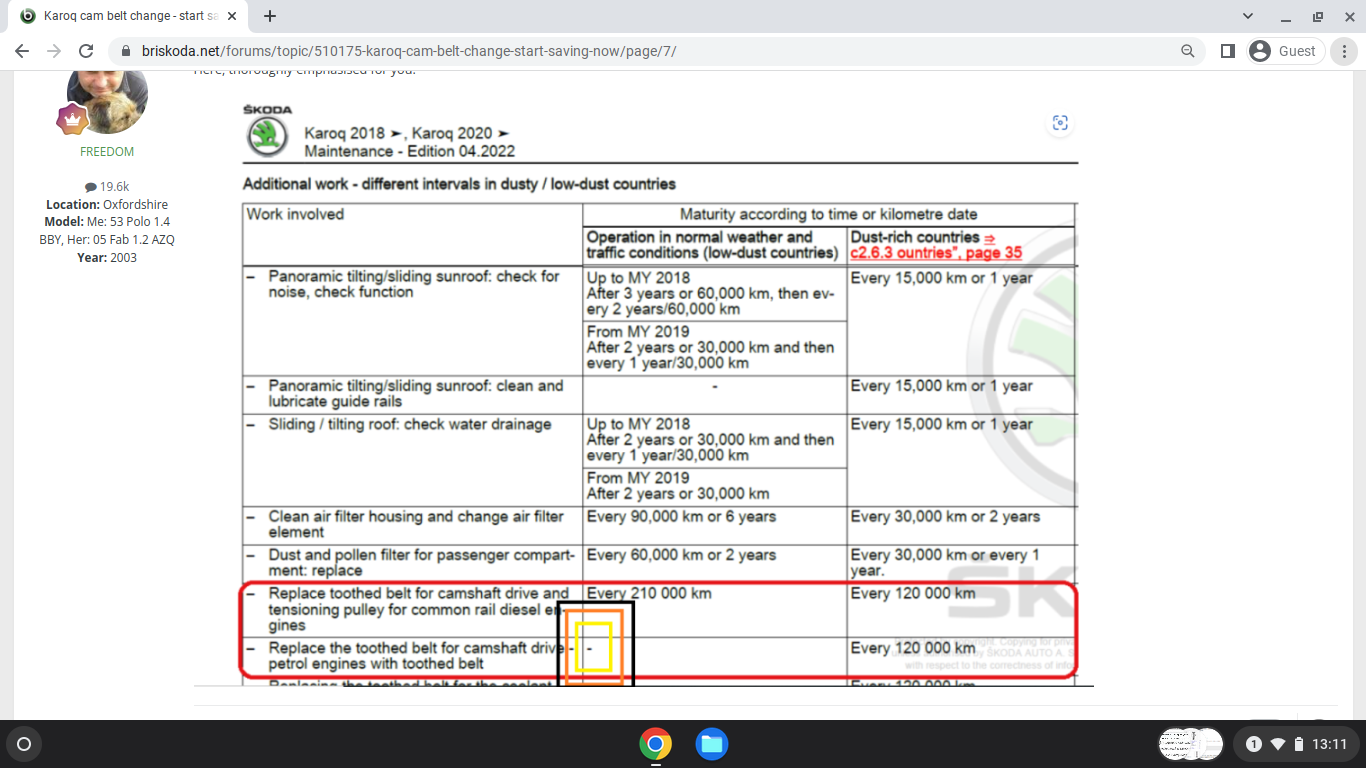Click the notification counter showing 1

pyautogui.click(x=1253, y=744)
